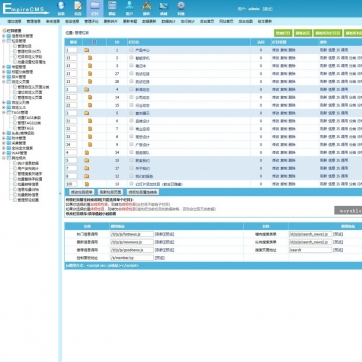Tick the checkbox in row ID 13
Viewport: 362px width, 362px height.
(x=131, y=183)
